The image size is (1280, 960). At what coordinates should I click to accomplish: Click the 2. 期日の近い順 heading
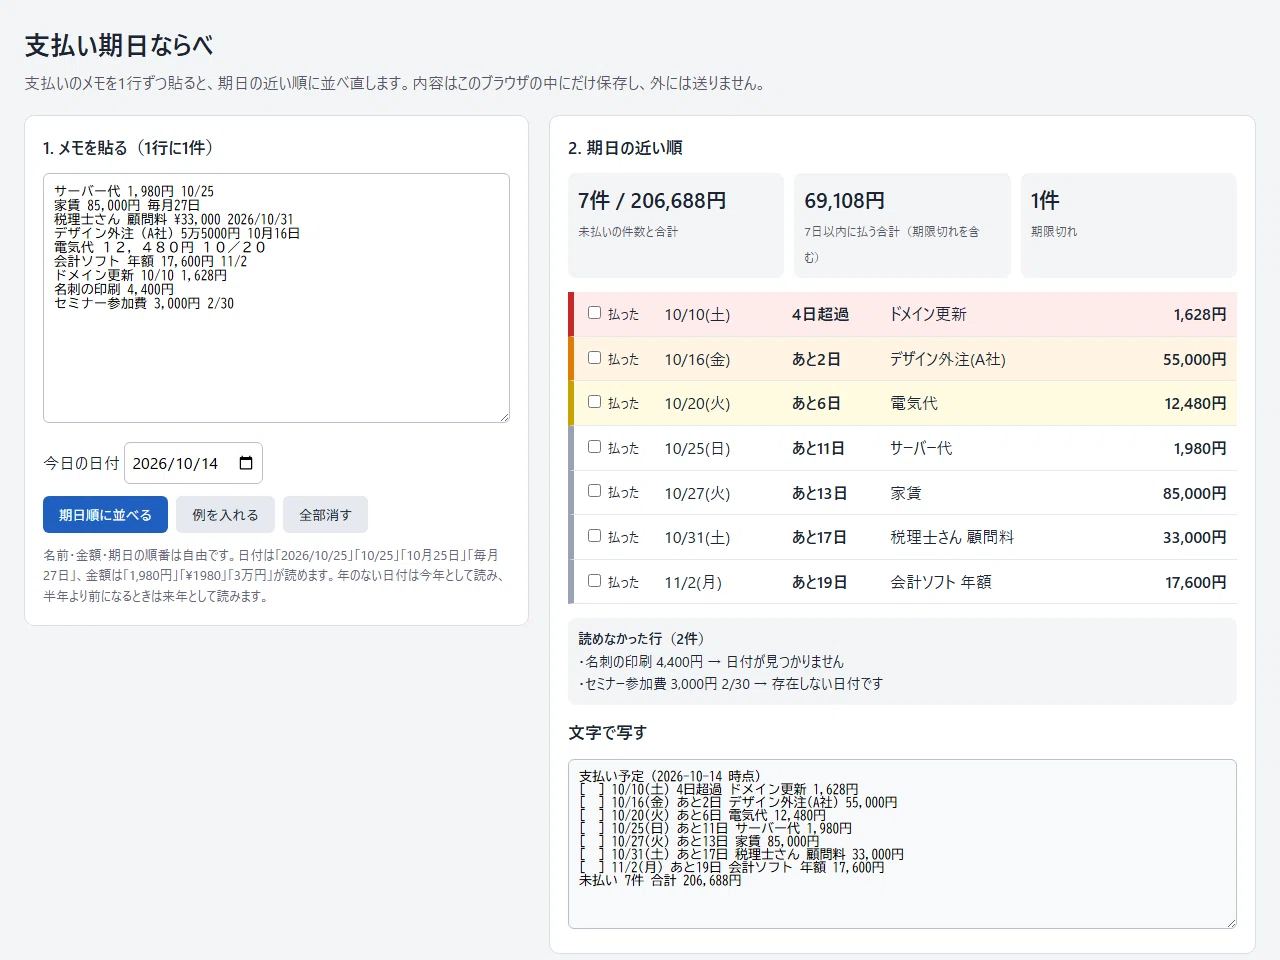click(625, 148)
